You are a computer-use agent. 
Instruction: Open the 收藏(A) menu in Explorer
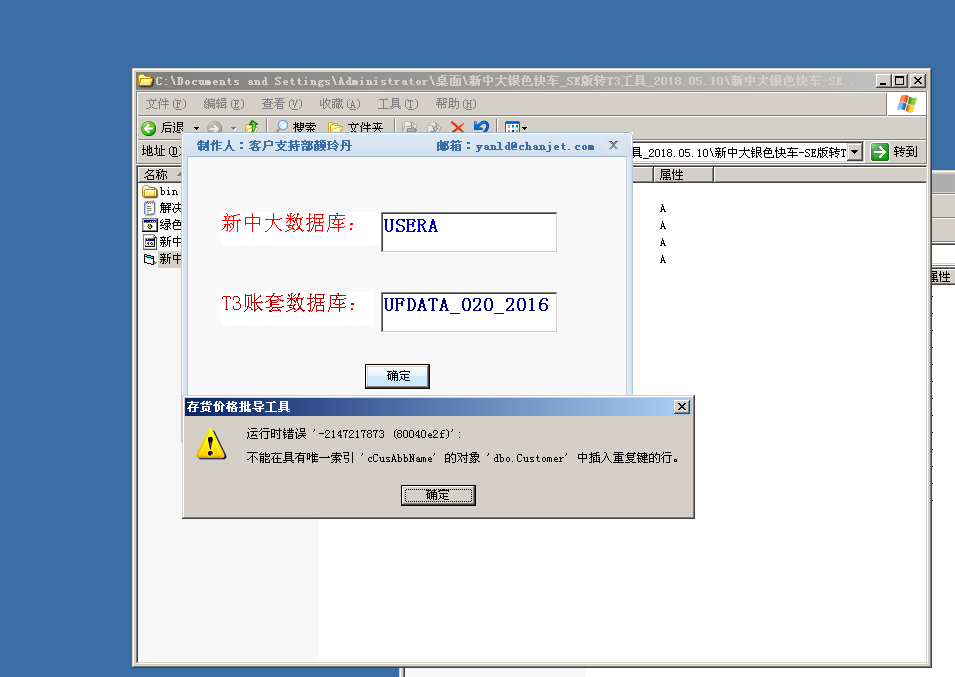(340, 104)
